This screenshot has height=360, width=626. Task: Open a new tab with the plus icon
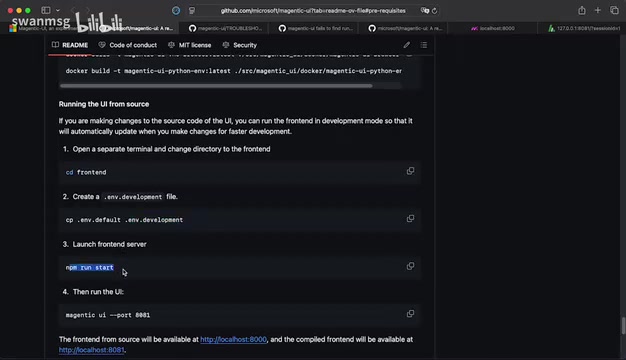[598, 10]
